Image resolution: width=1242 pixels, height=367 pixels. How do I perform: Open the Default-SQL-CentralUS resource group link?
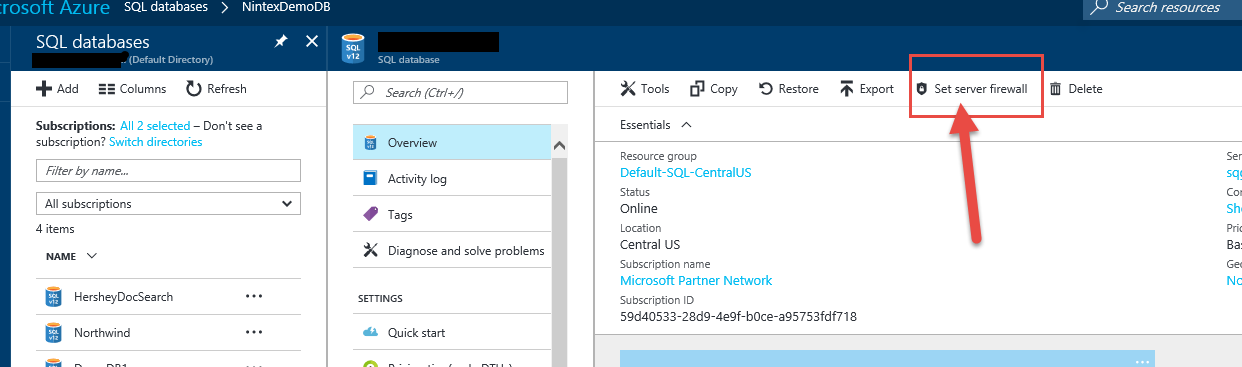pyautogui.click(x=686, y=173)
